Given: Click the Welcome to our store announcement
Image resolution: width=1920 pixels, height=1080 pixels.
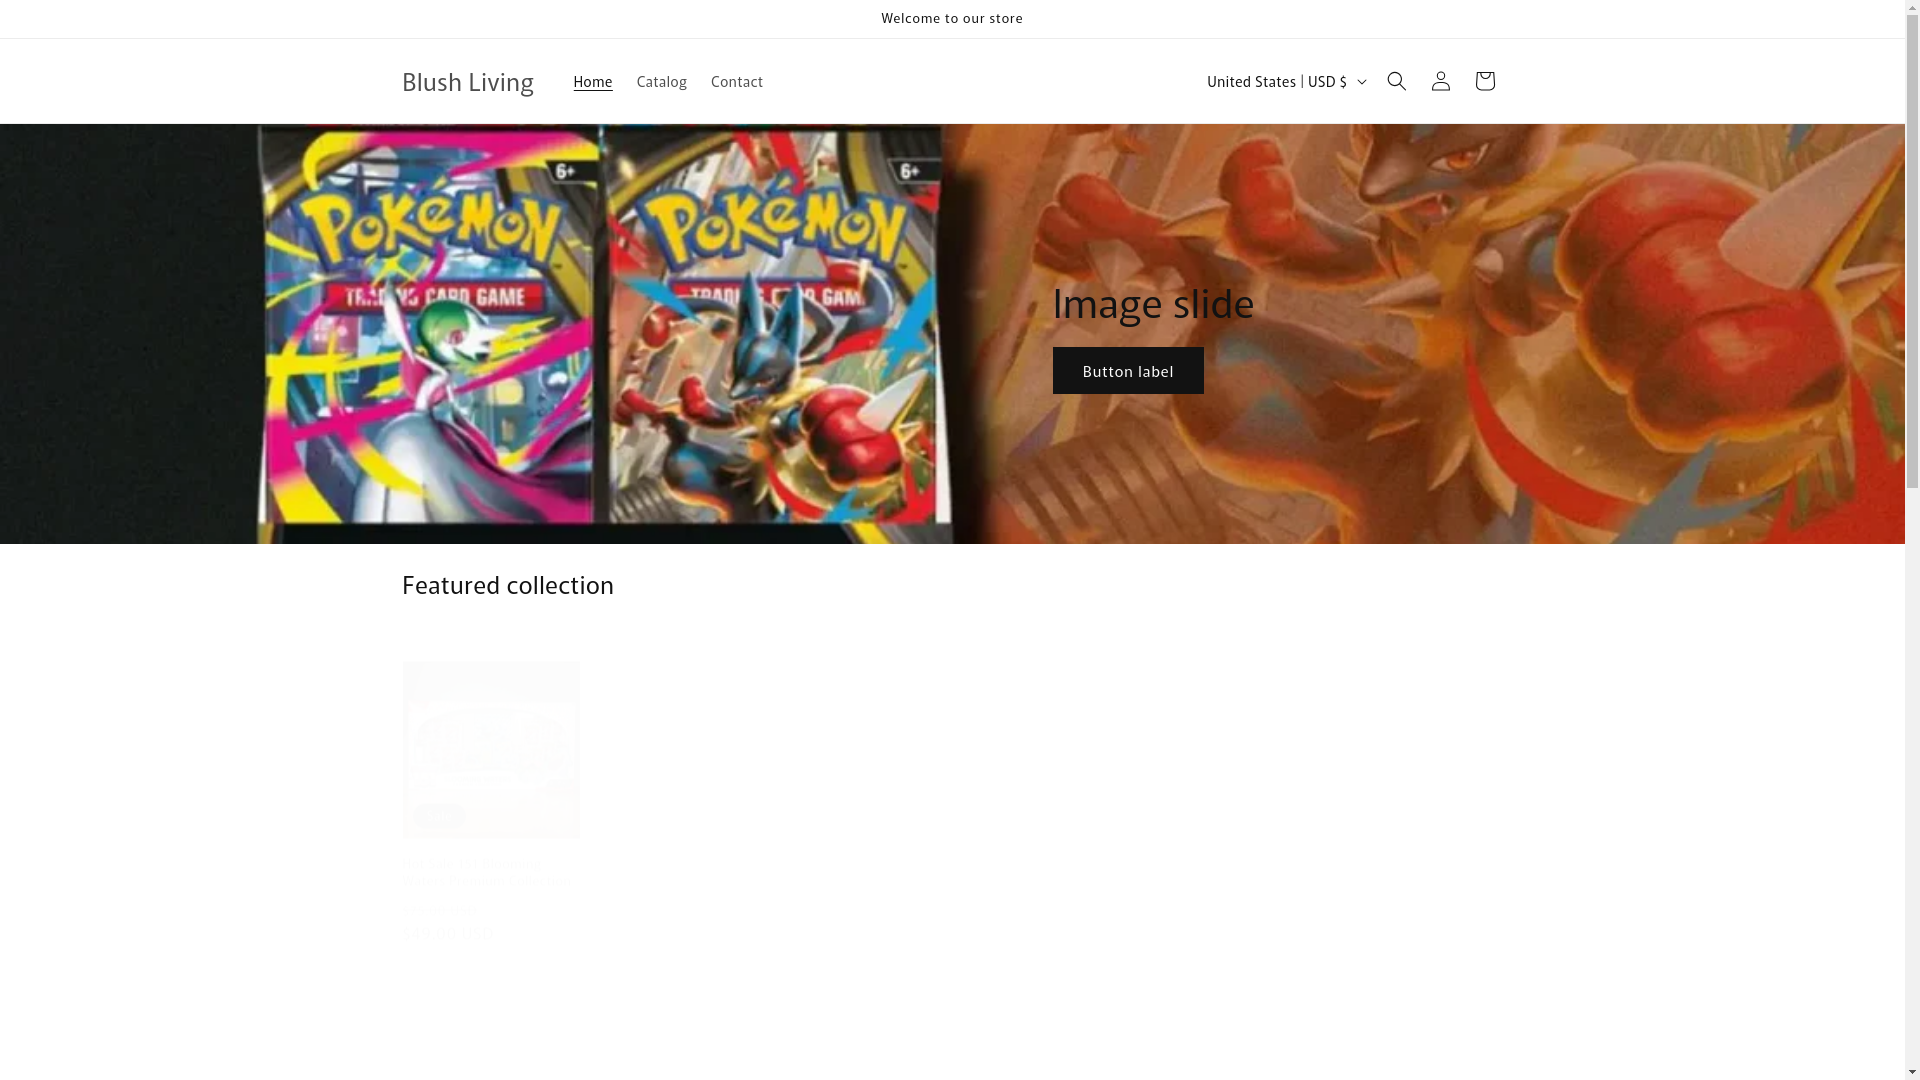Looking at the screenshot, I should click(x=952, y=19).
